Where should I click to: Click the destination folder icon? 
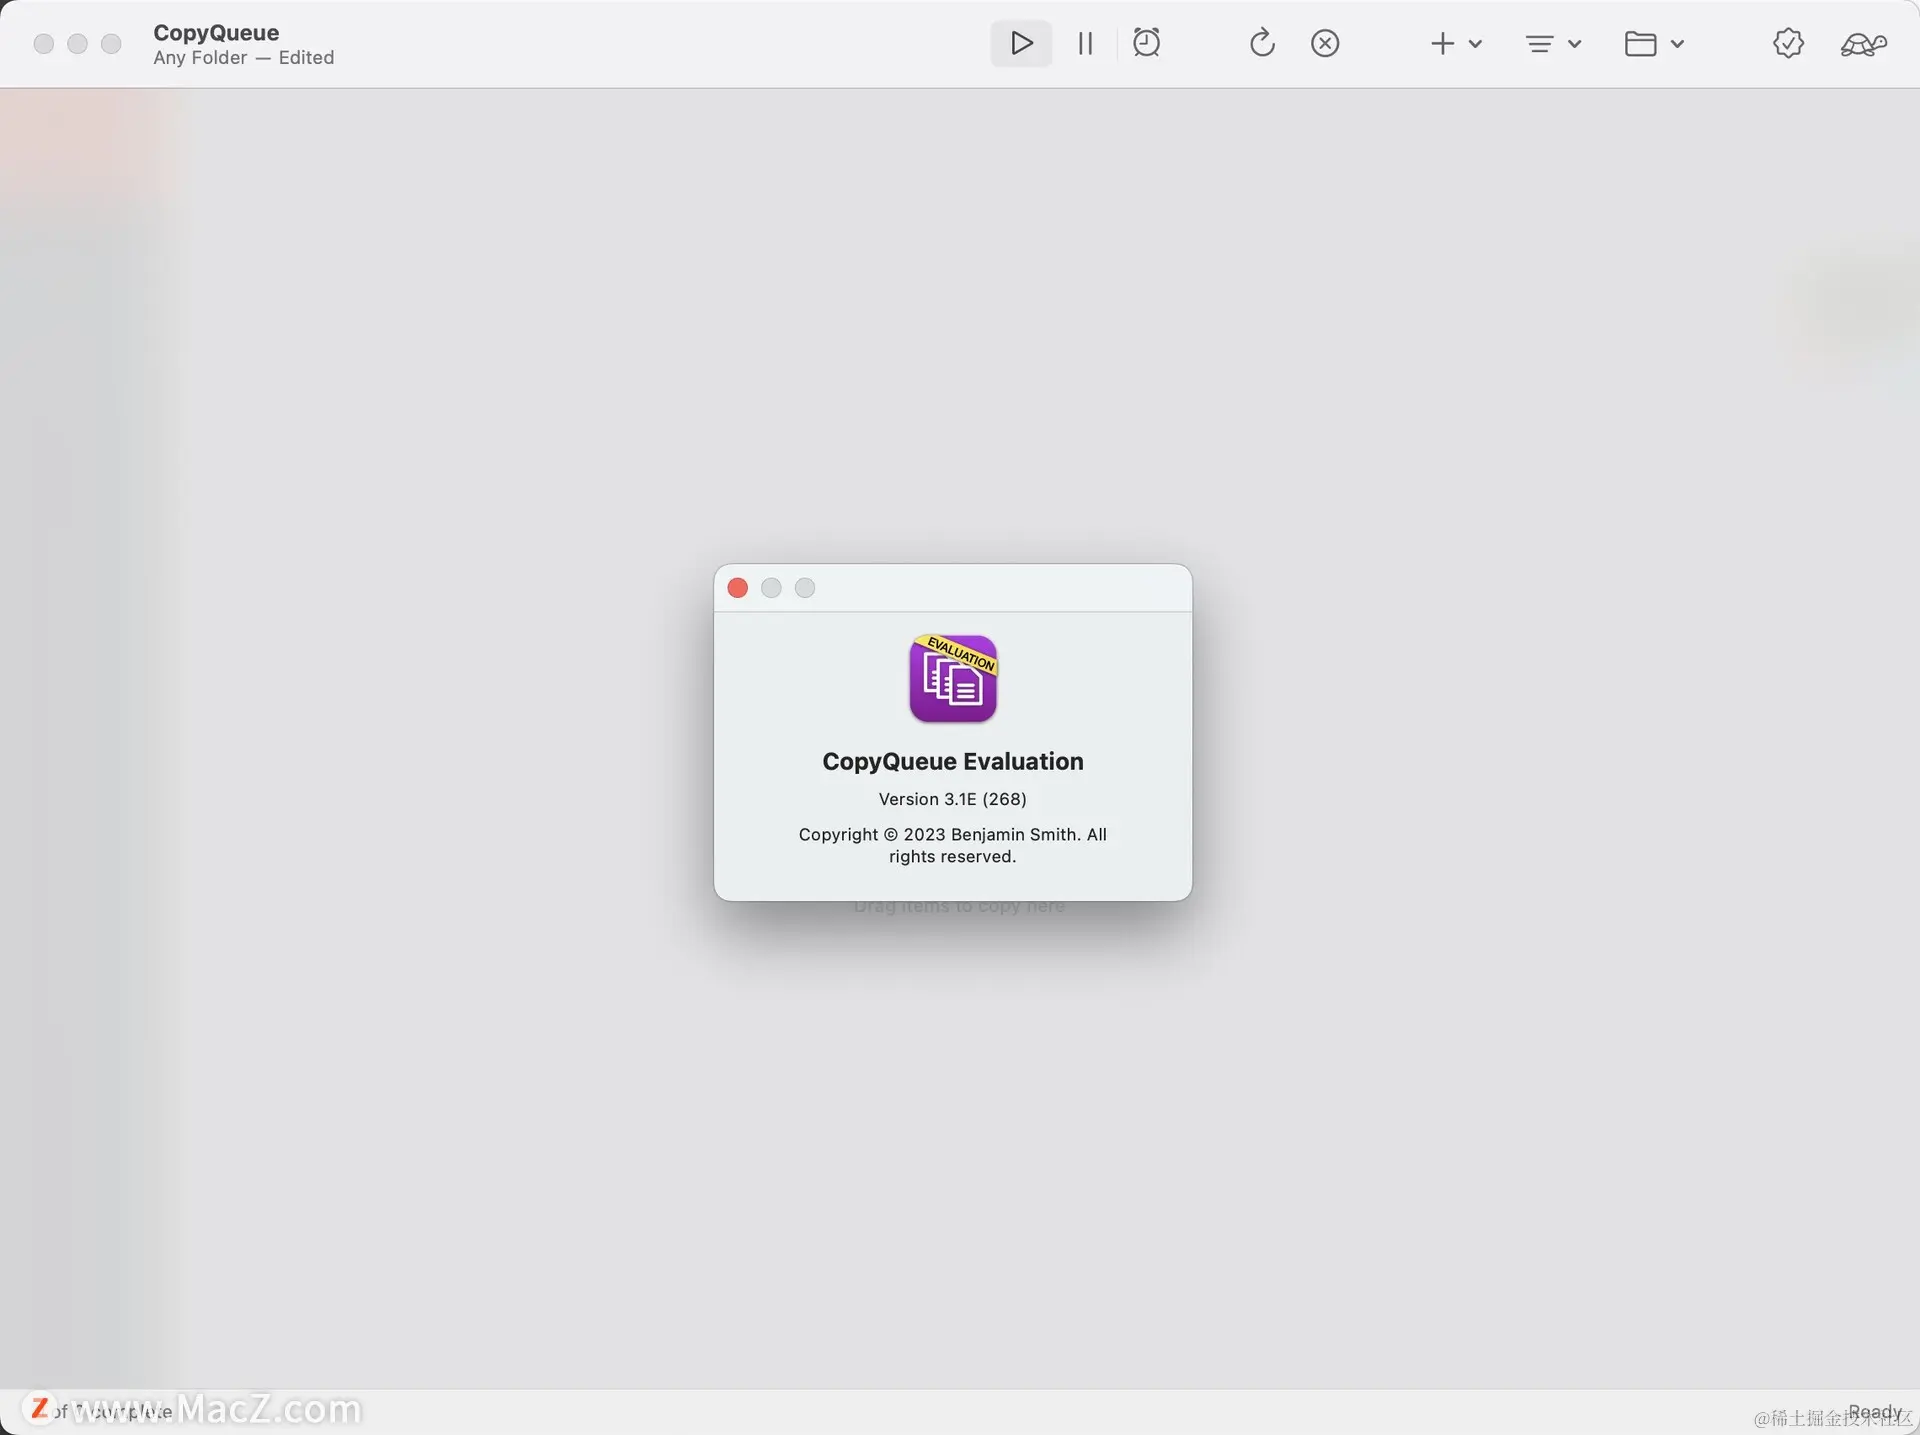[1641, 44]
